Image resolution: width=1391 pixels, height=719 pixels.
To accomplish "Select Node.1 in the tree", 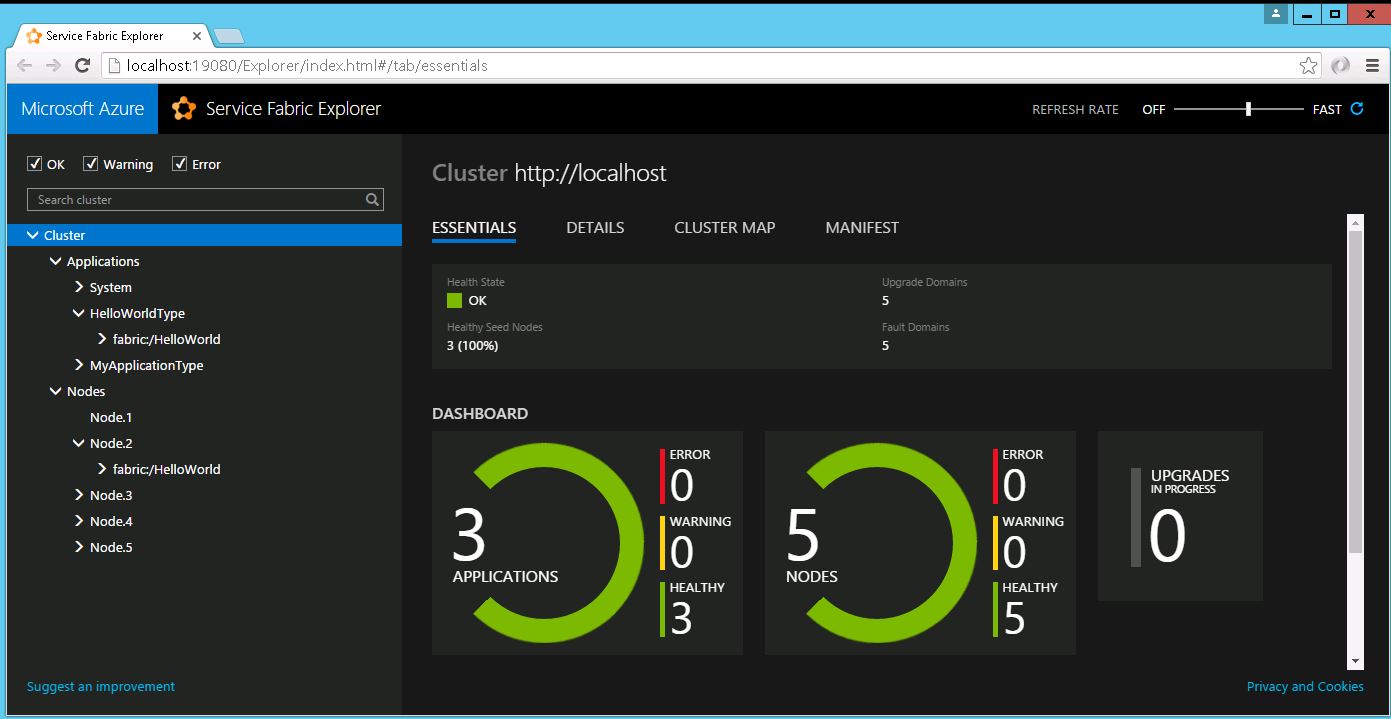I will click(111, 417).
